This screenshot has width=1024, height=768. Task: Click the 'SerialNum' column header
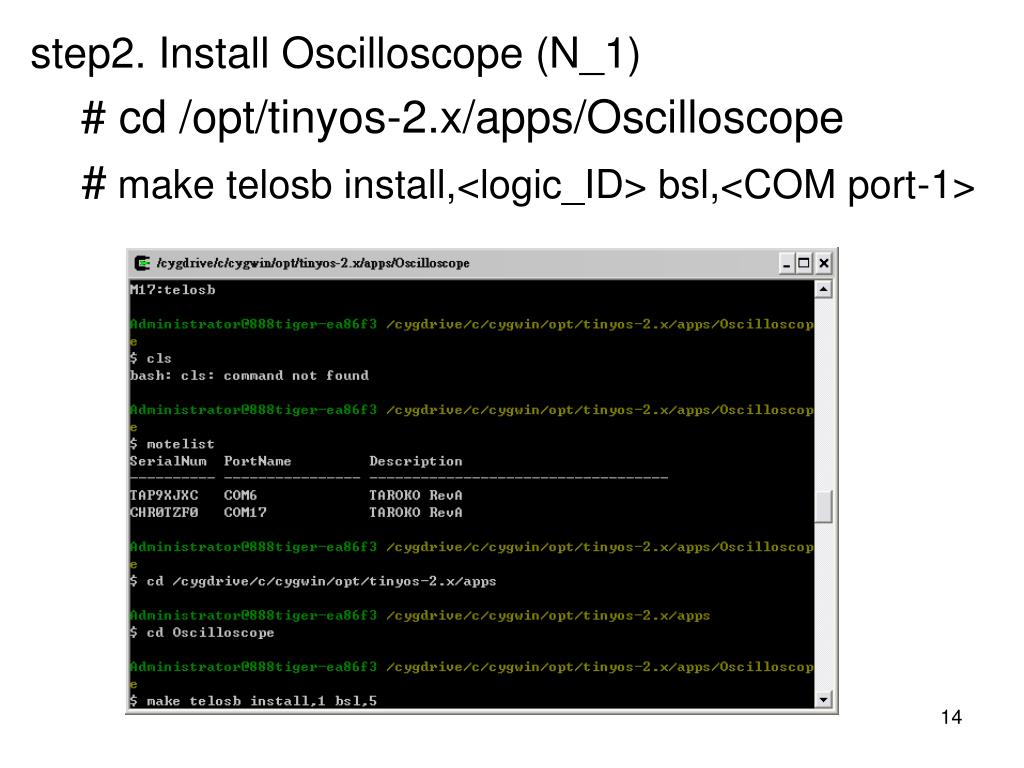(168, 461)
